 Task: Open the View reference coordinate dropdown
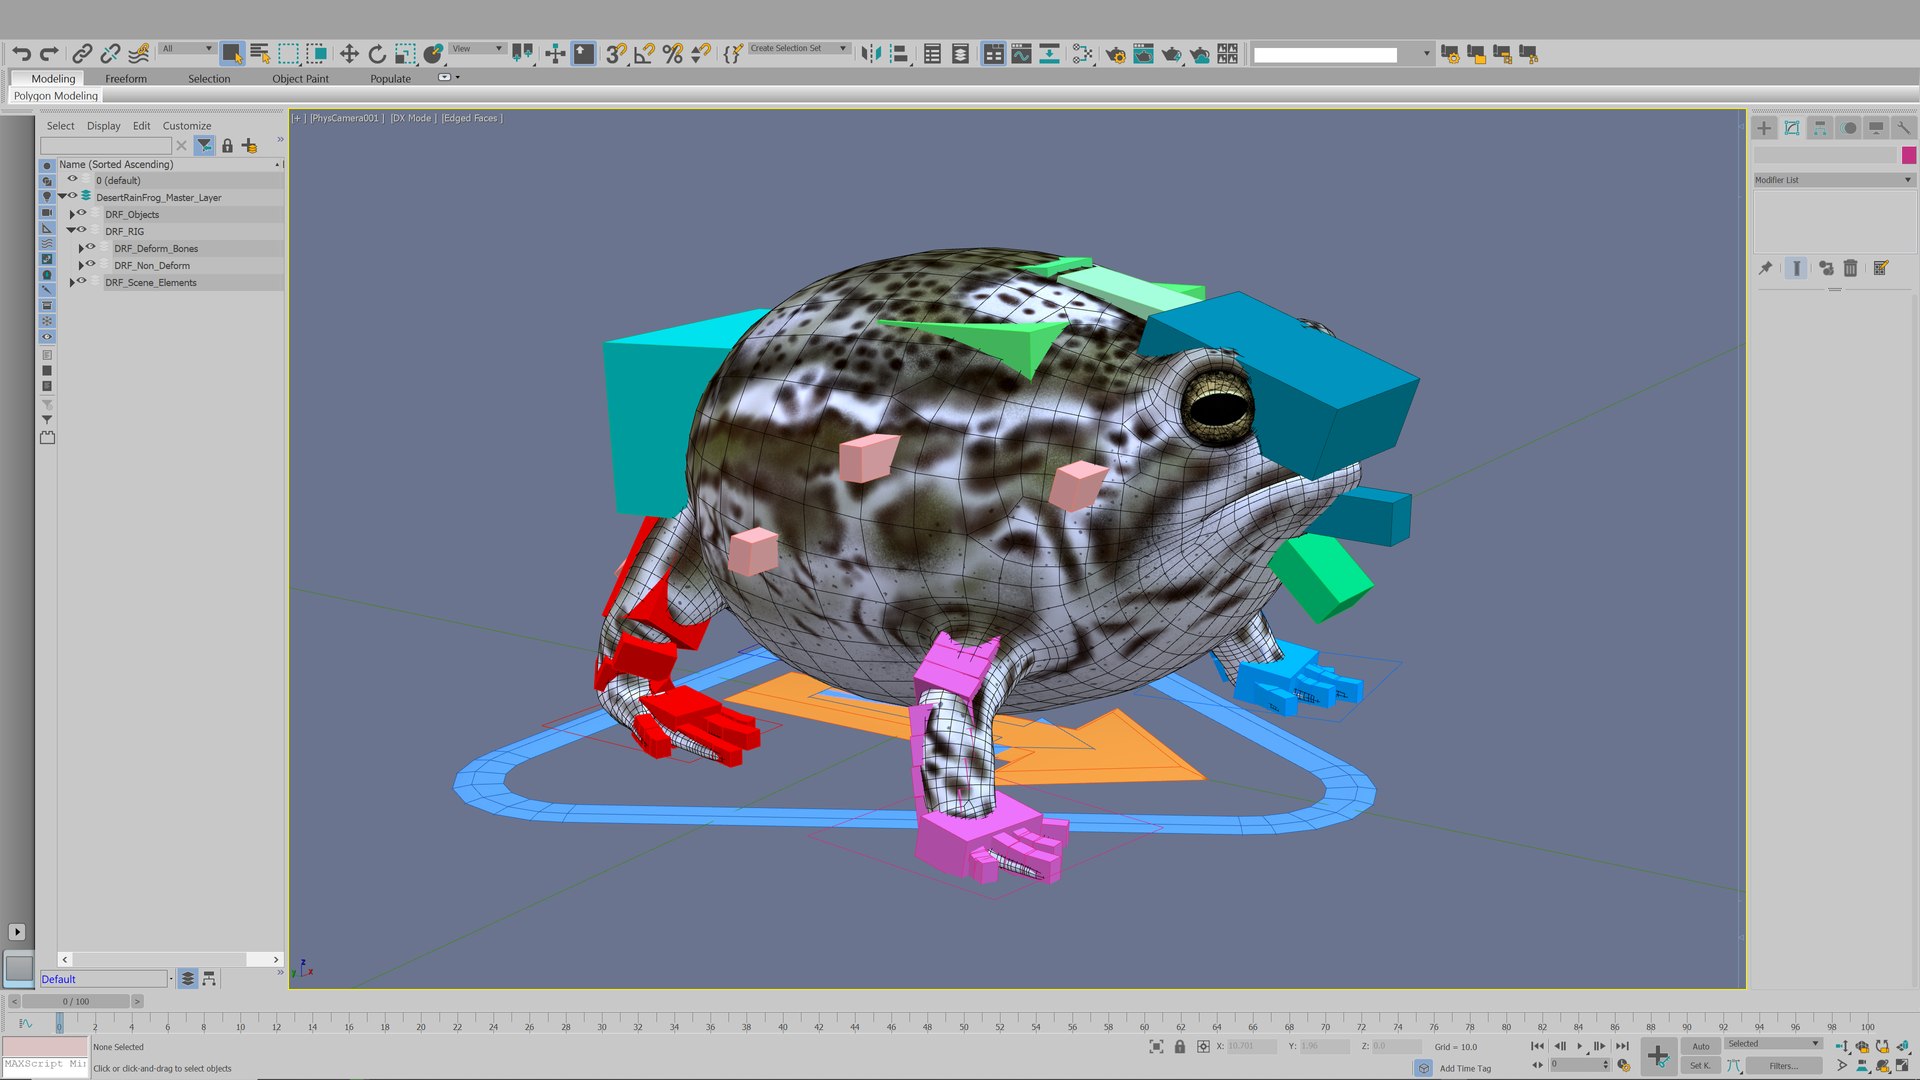[476, 48]
